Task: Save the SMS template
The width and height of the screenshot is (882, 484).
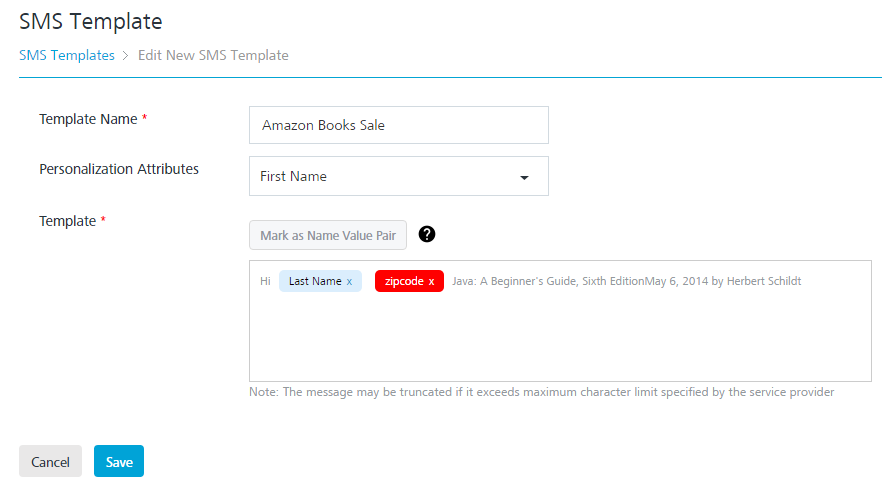Action: [x=119, y=462]
